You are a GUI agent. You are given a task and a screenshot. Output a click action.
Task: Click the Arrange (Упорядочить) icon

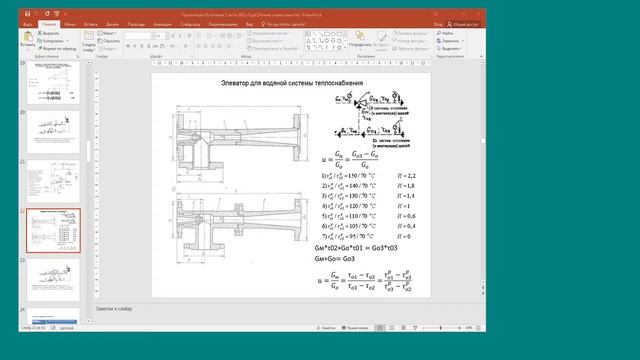pos(360,36)
